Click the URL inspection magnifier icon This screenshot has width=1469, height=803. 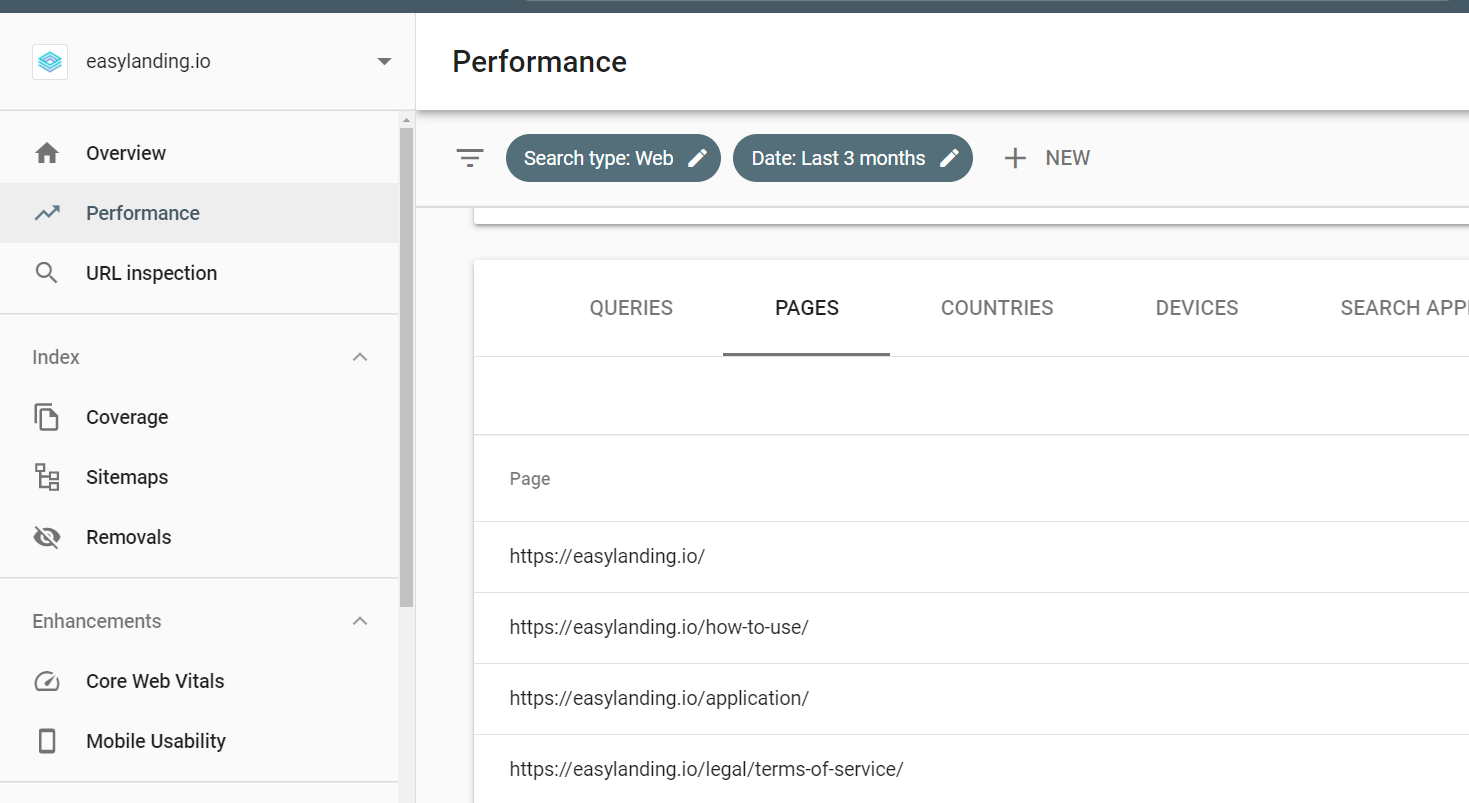tap(47, 273)
